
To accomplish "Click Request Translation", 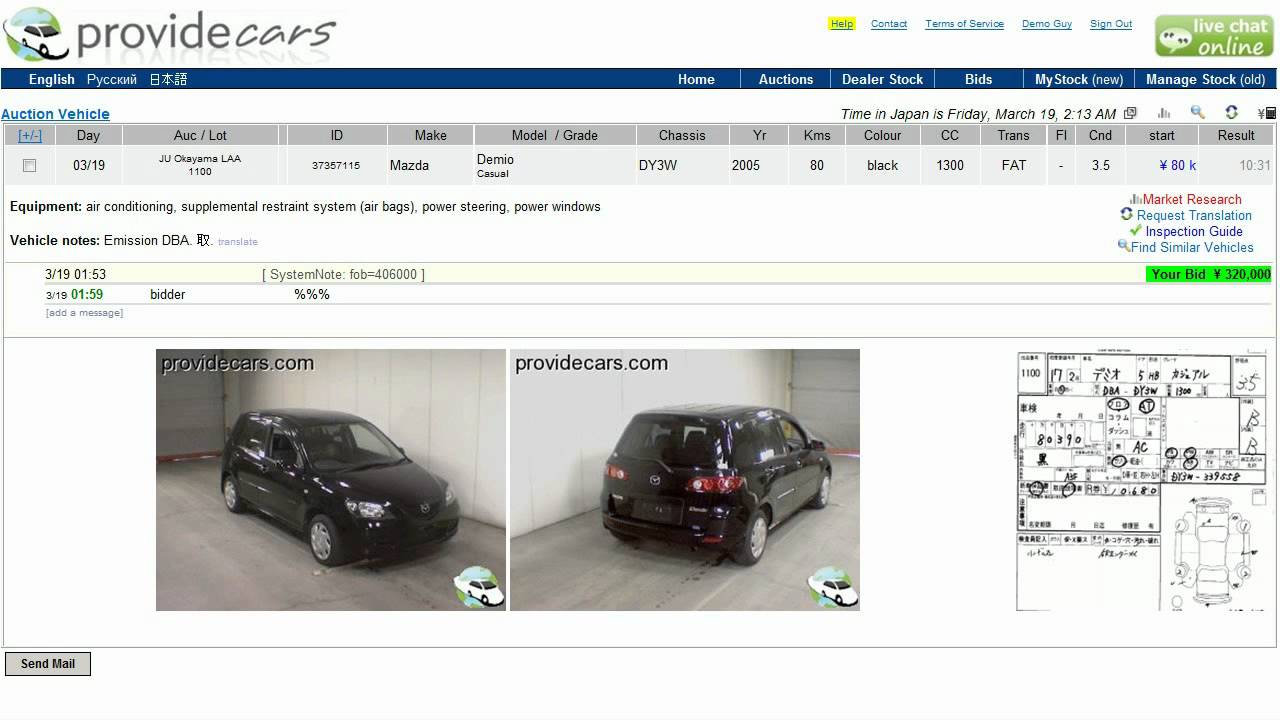I will [1194, 215].
